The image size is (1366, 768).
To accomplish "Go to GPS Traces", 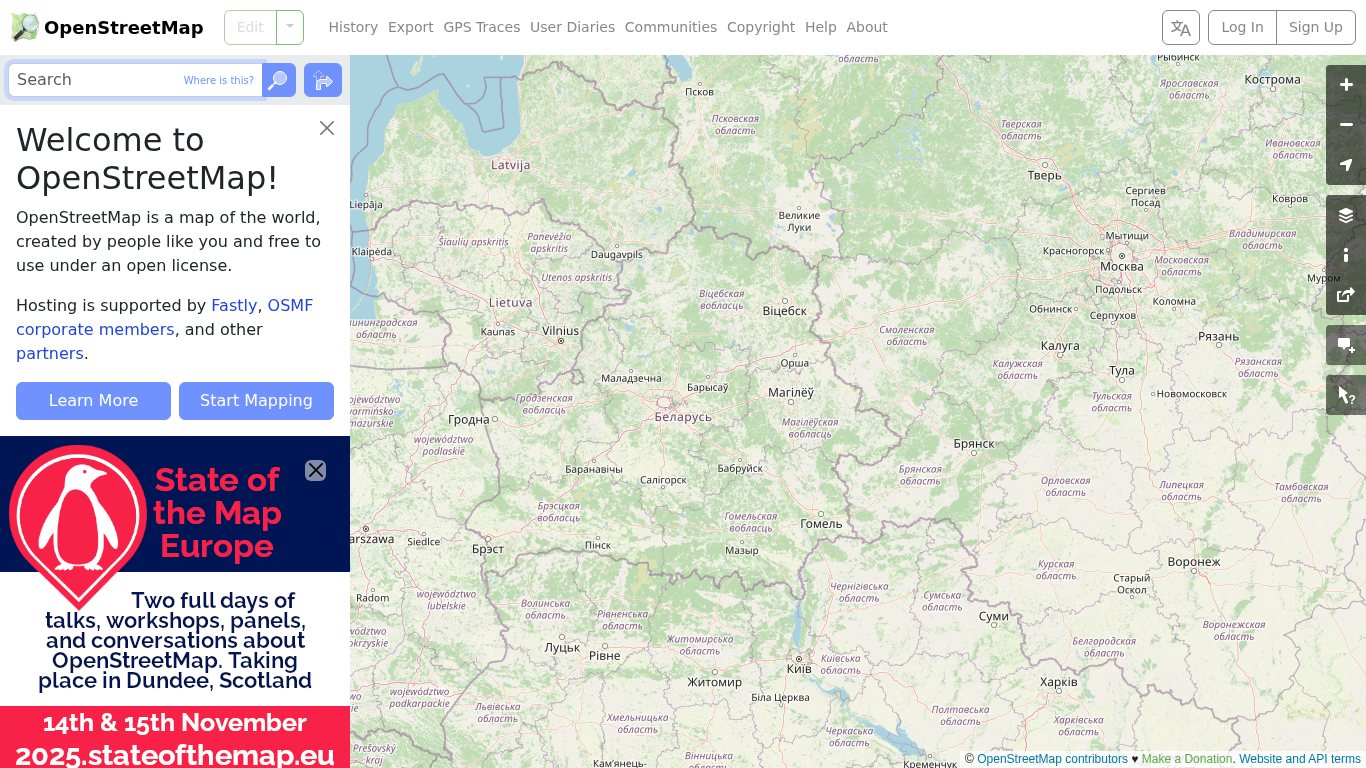I will [x=482, y=27].
